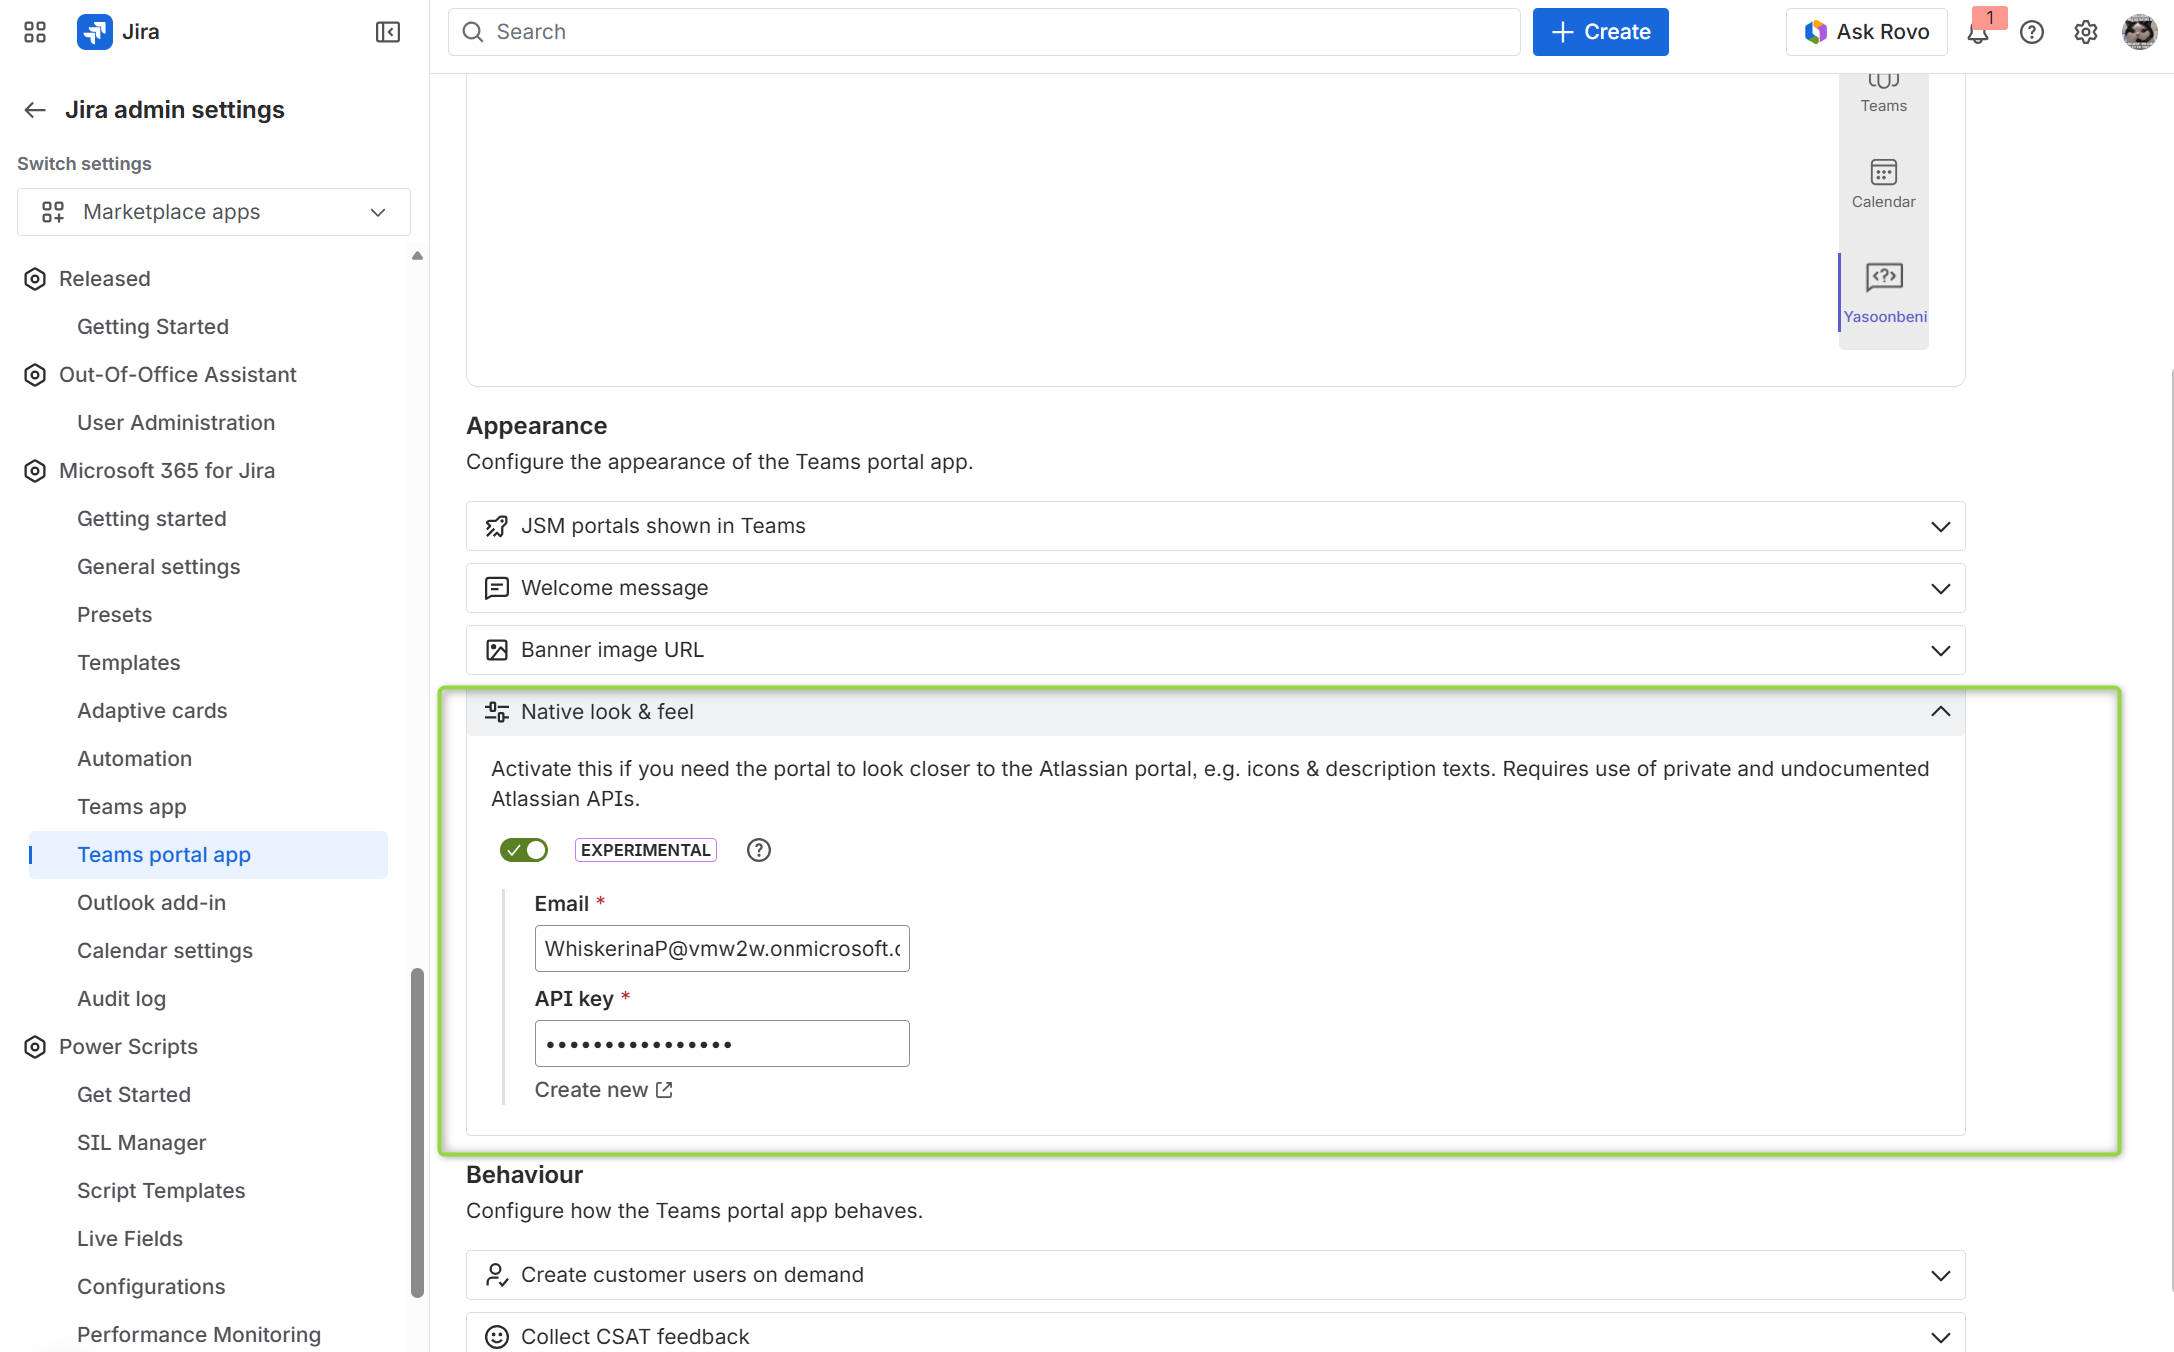Click the Marketplace apps grid icon
The image size is (2174, 1352).
point(53,212)
